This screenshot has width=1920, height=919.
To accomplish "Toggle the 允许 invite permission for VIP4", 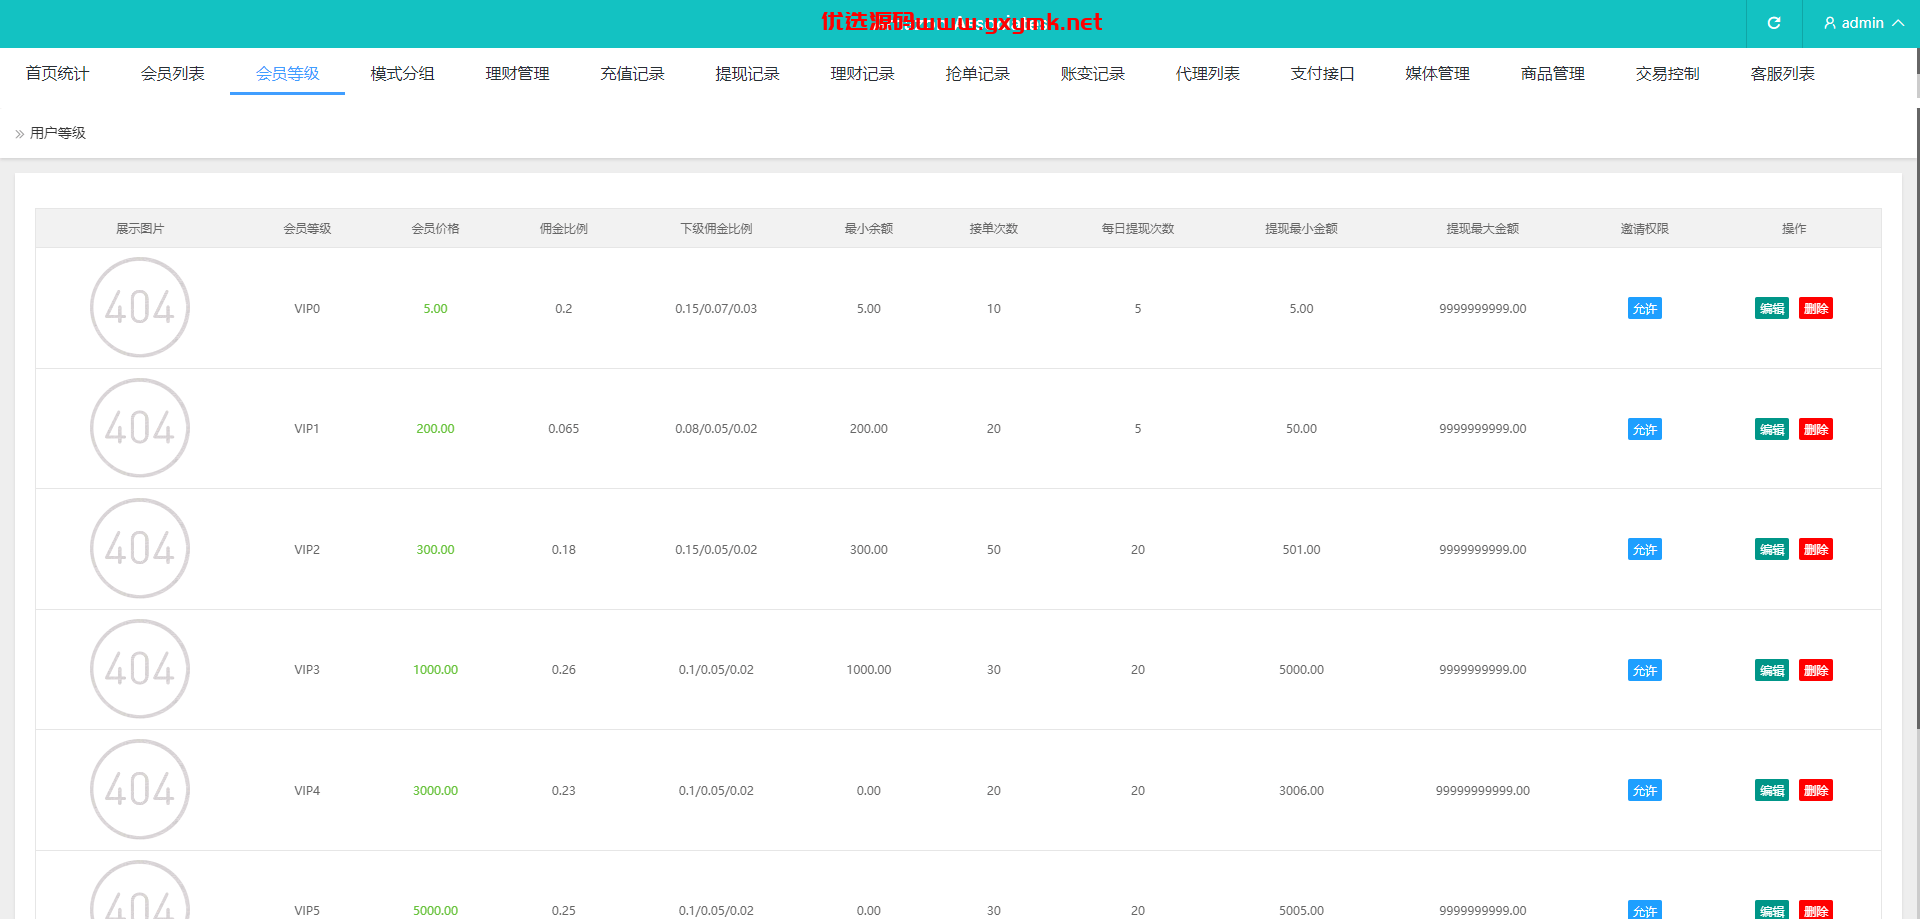I will (x=1644, y=791).
